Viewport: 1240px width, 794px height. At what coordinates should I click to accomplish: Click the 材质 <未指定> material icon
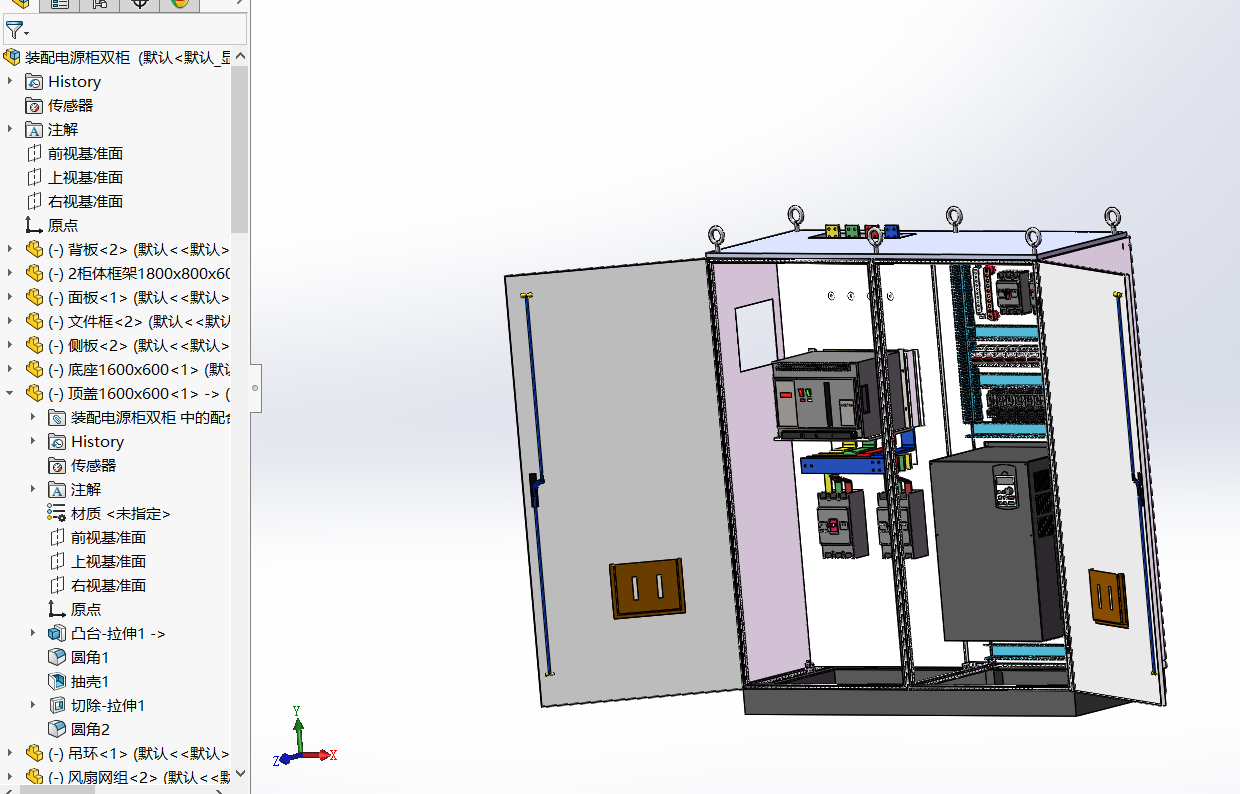click(57, 513)
